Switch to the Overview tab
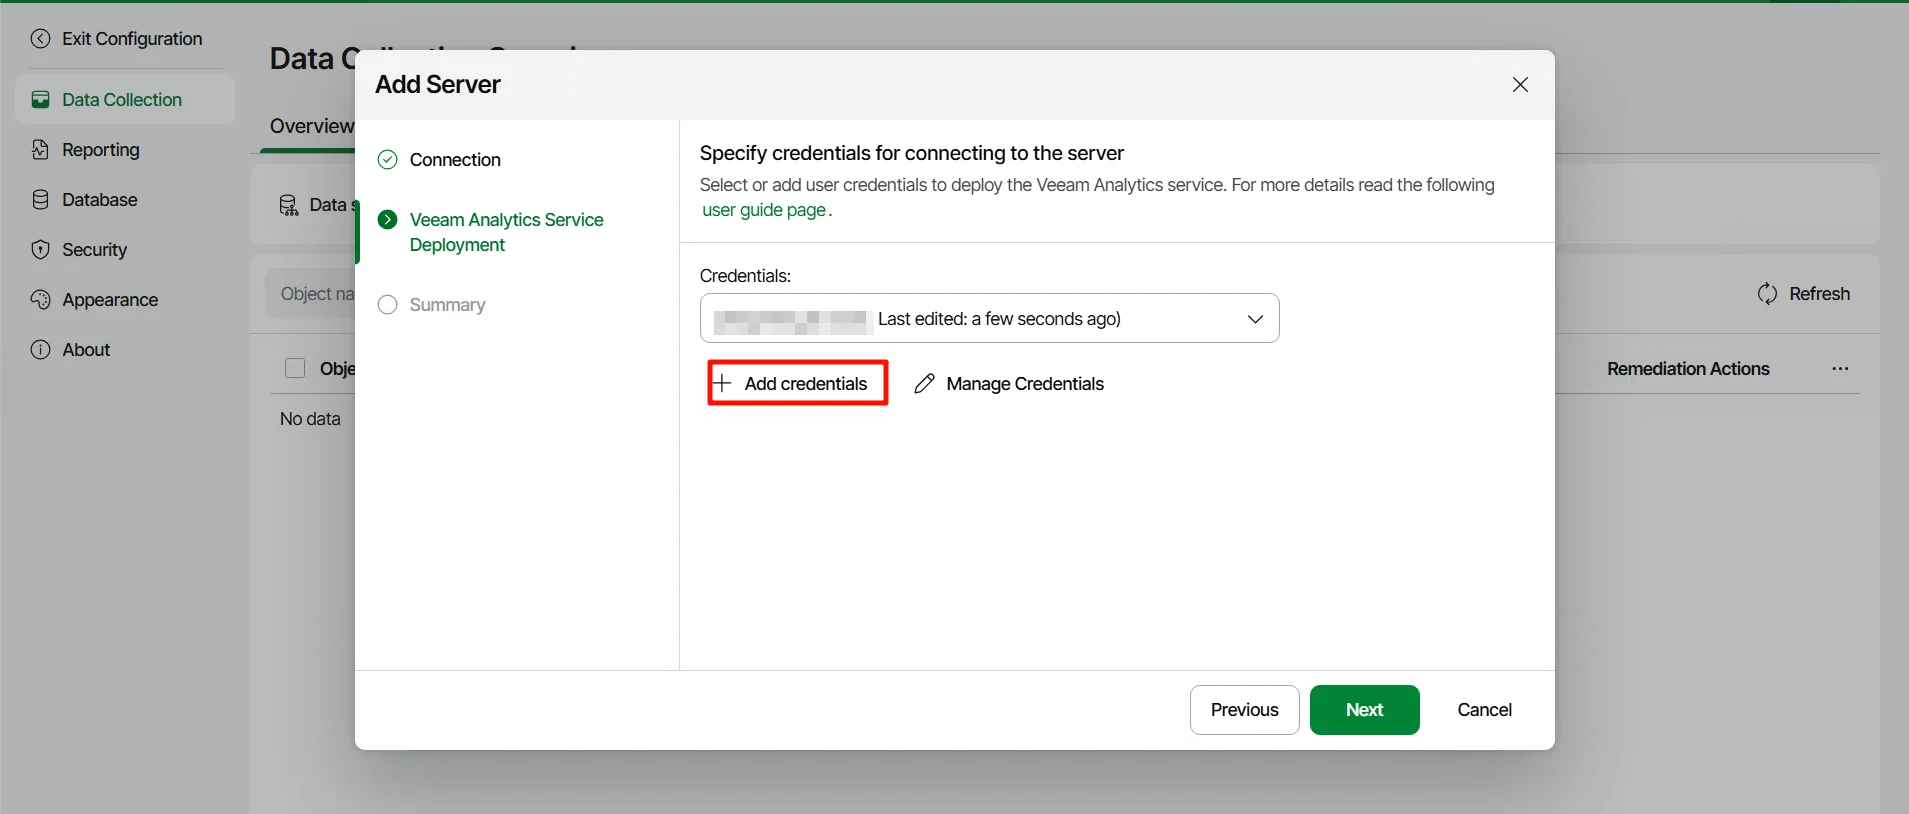Viewport: 1909px width, 814px height. [311, 127]
